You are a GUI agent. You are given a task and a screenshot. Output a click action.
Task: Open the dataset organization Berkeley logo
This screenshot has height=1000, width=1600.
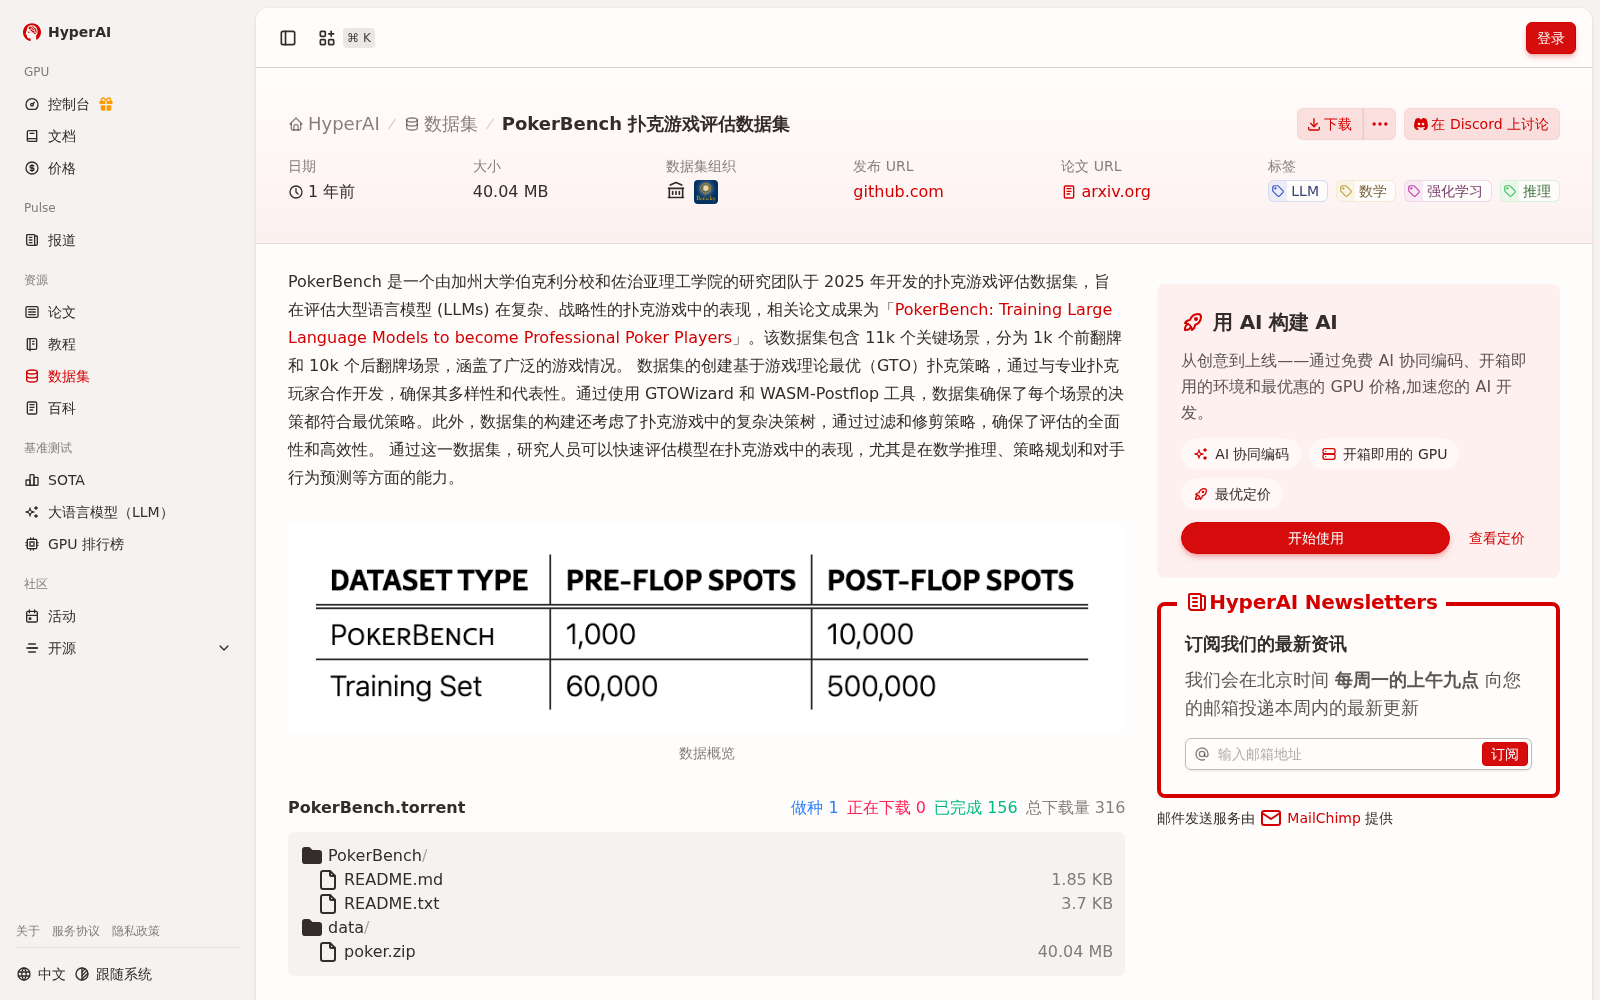pyautogui.click(x=706, y=191)
